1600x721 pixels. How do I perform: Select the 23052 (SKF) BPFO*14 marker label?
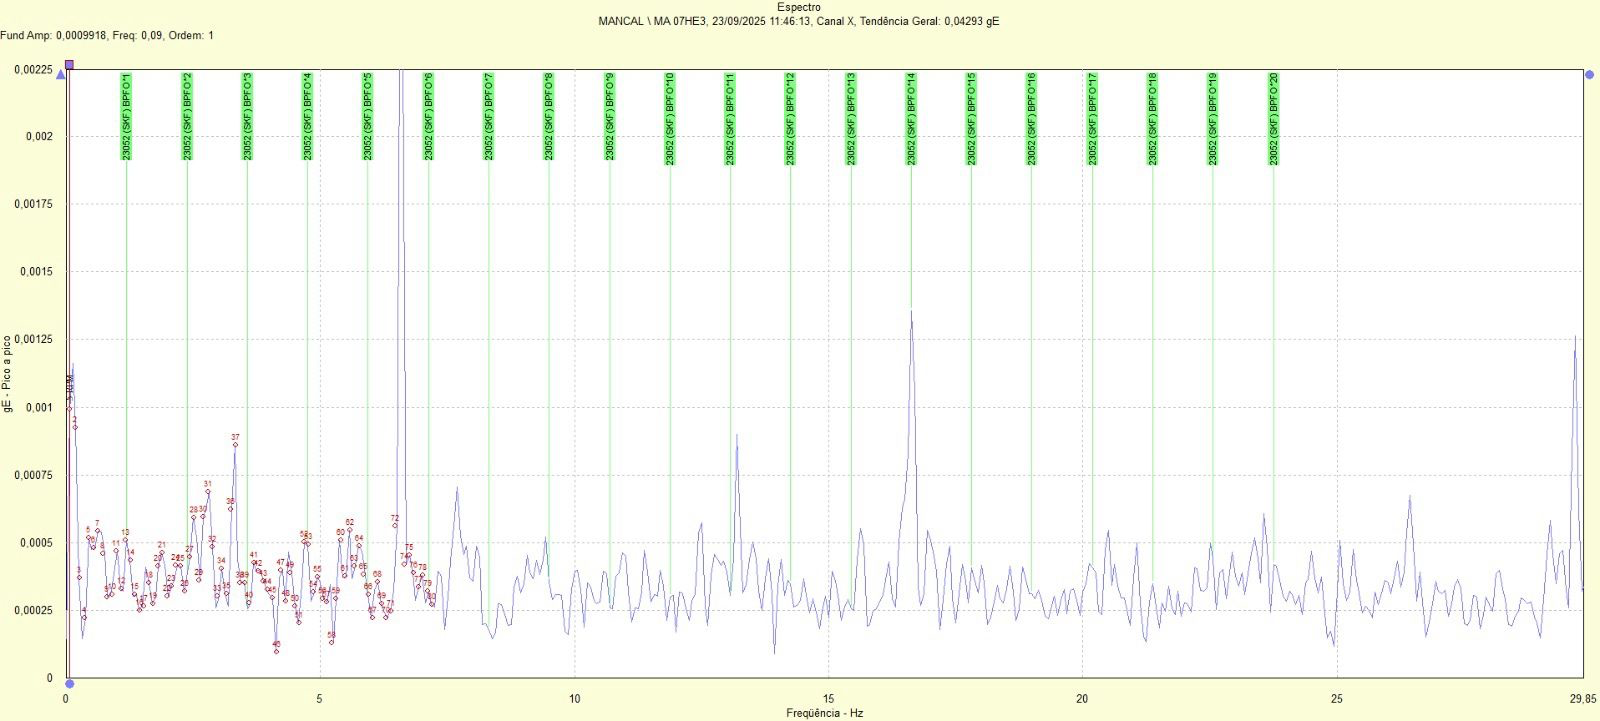(x=911, y=118)
